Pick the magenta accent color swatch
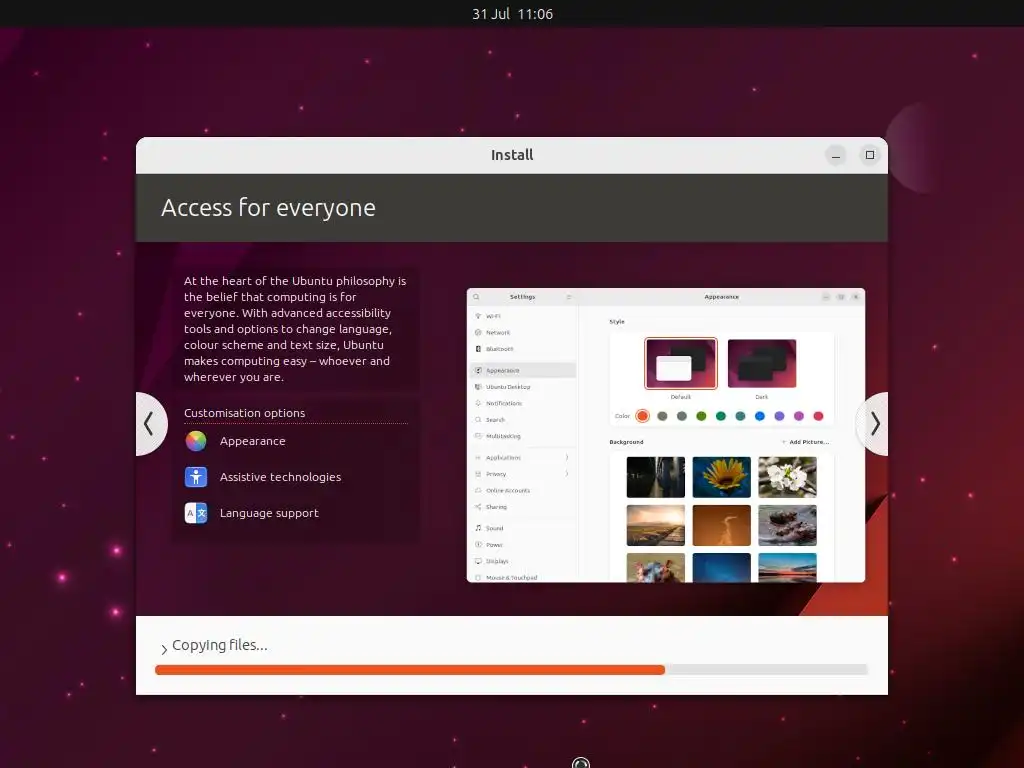The width and height of the screenshot is (1024, 768). 799,416
